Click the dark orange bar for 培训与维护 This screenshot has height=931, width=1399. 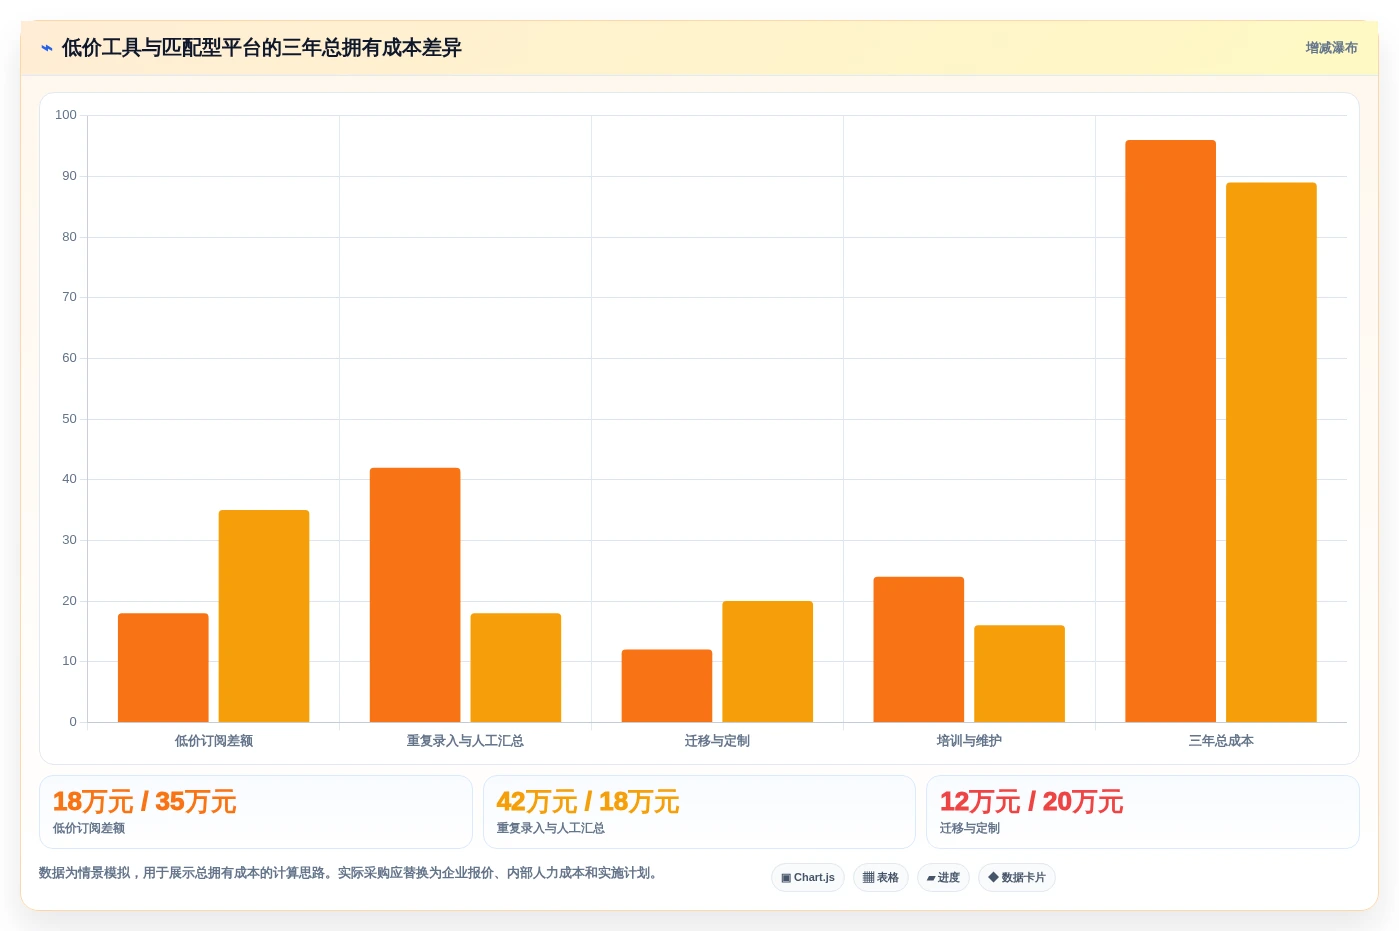919,650
